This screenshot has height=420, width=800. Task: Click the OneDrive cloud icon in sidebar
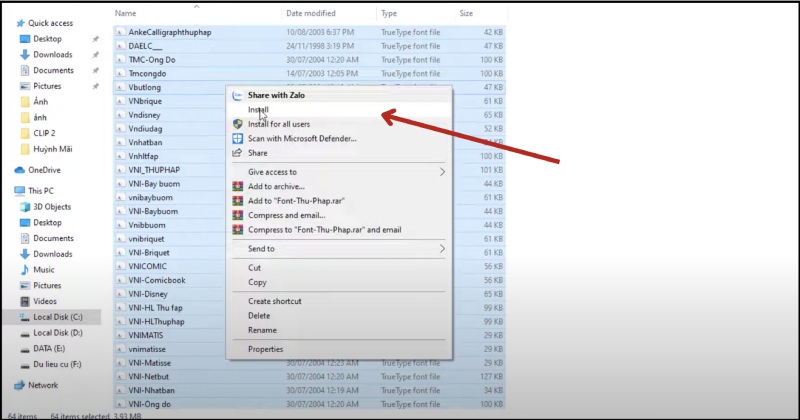click(x=21, y=170)
